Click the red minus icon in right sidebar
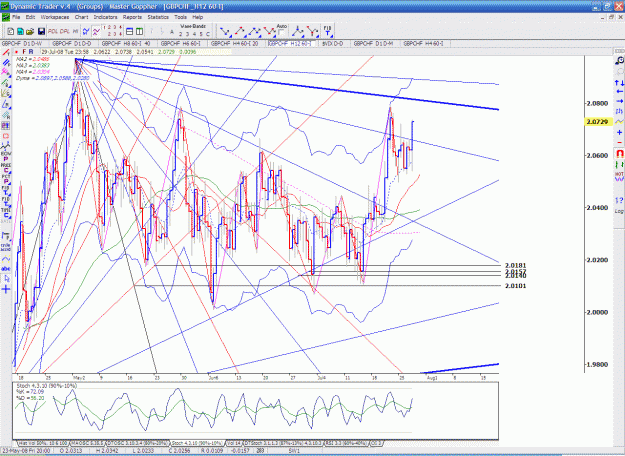The width and height of the screenshot is (625, 456). [619, 142]
